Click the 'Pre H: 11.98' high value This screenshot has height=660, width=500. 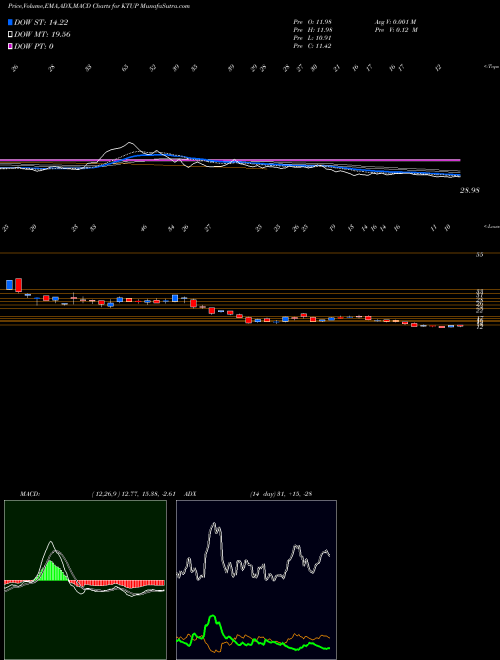[313, 30]
